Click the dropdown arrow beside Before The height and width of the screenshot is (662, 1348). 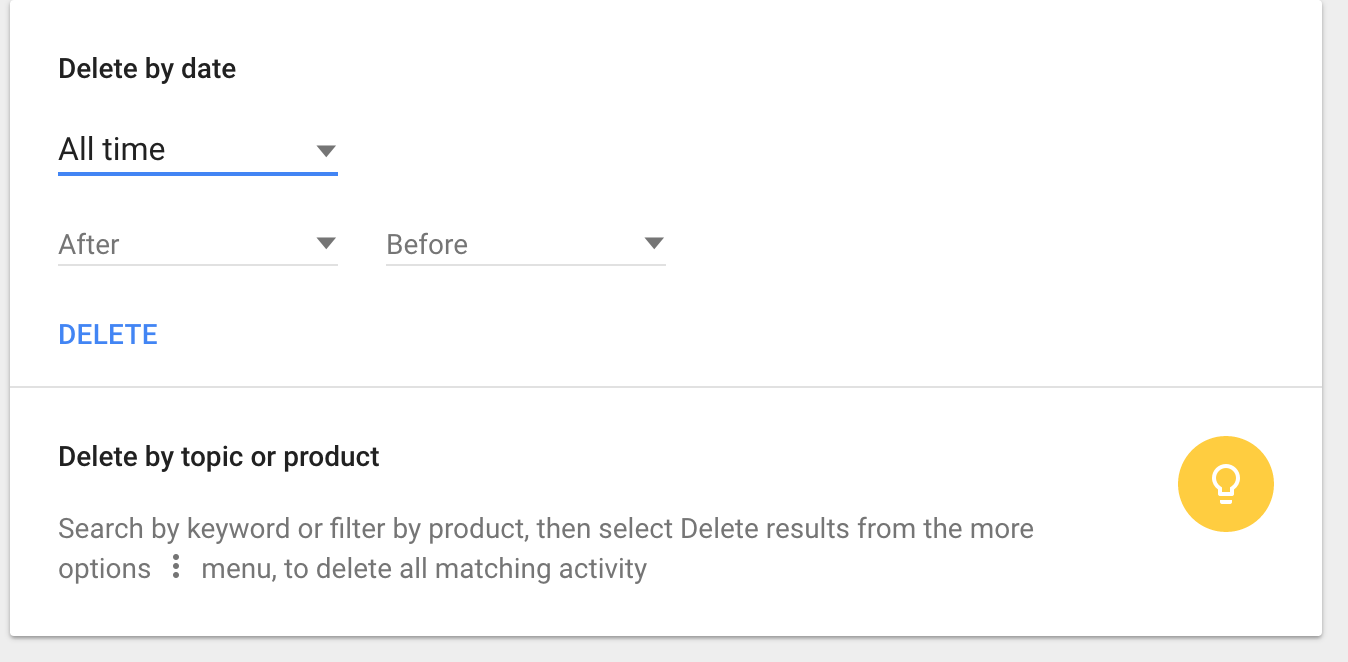point(654,242)
